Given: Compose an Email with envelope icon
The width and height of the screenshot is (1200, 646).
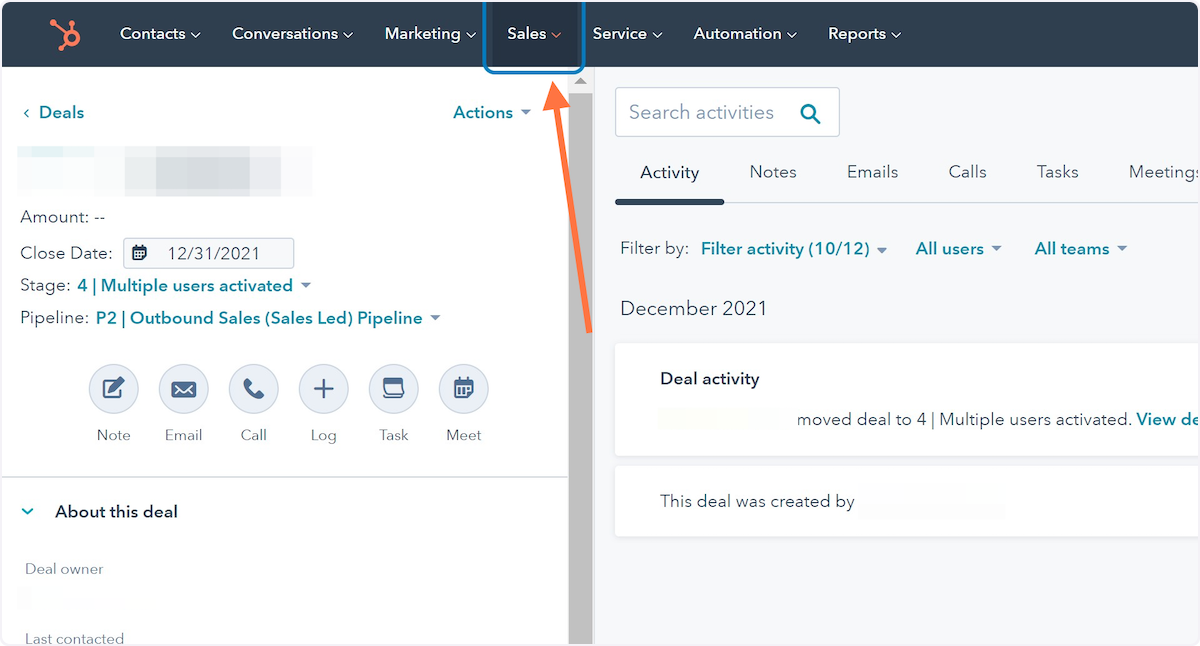Looking at the screenshot, I should (184, 389).
